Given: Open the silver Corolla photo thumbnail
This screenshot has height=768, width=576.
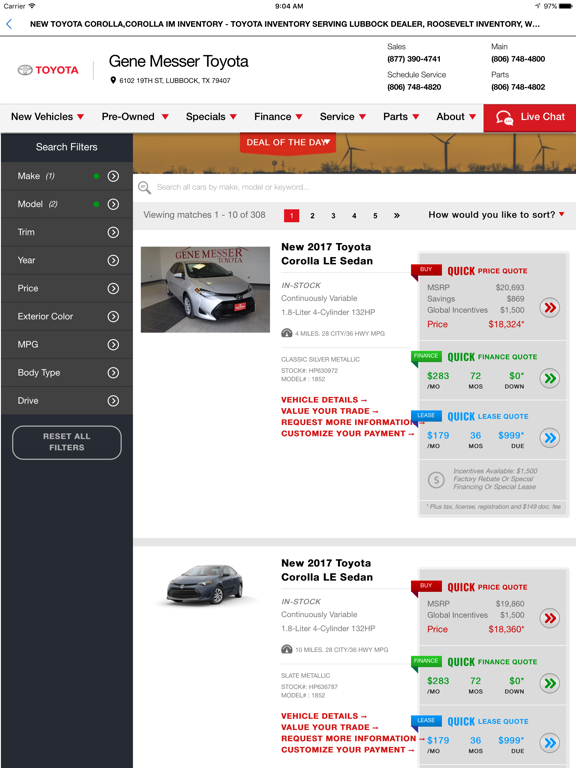Looking at the screenshot, I should (205, 289).
